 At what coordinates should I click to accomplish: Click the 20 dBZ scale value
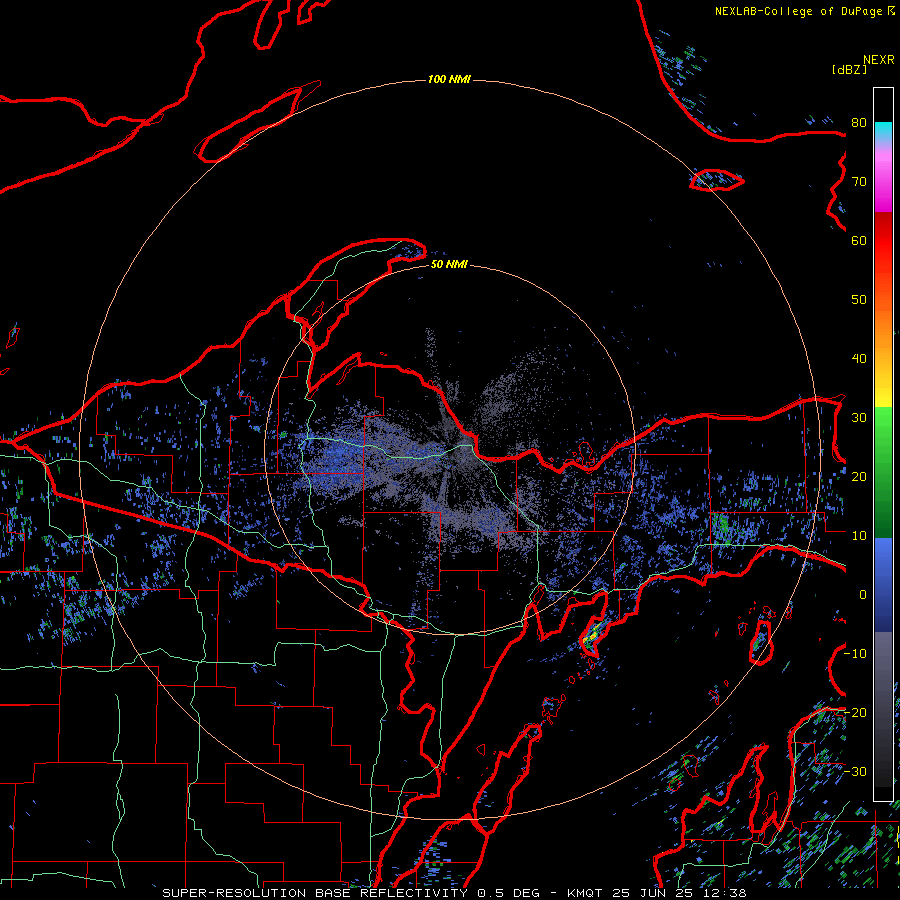click(859, 476)
